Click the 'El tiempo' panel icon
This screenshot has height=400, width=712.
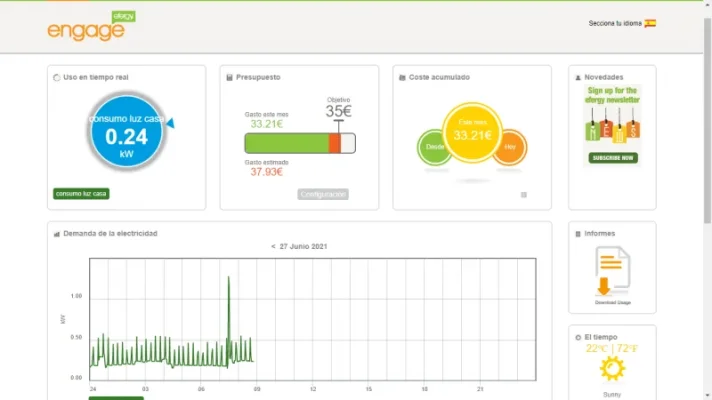(578, 337)
